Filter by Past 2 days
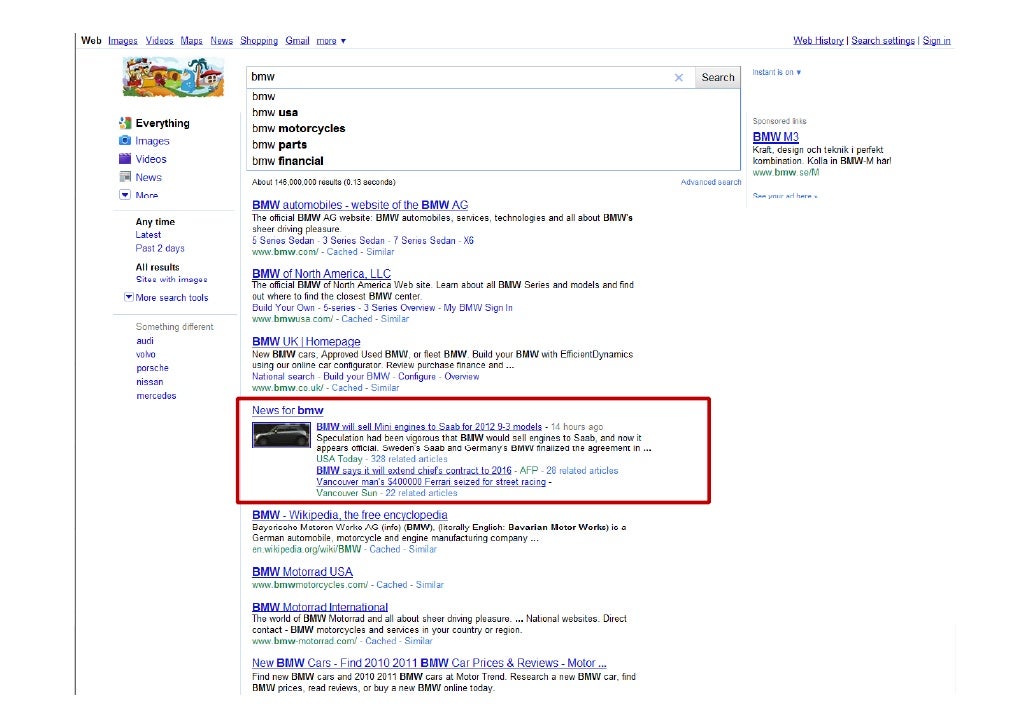 pyautogui.click(x=160, y=248)
